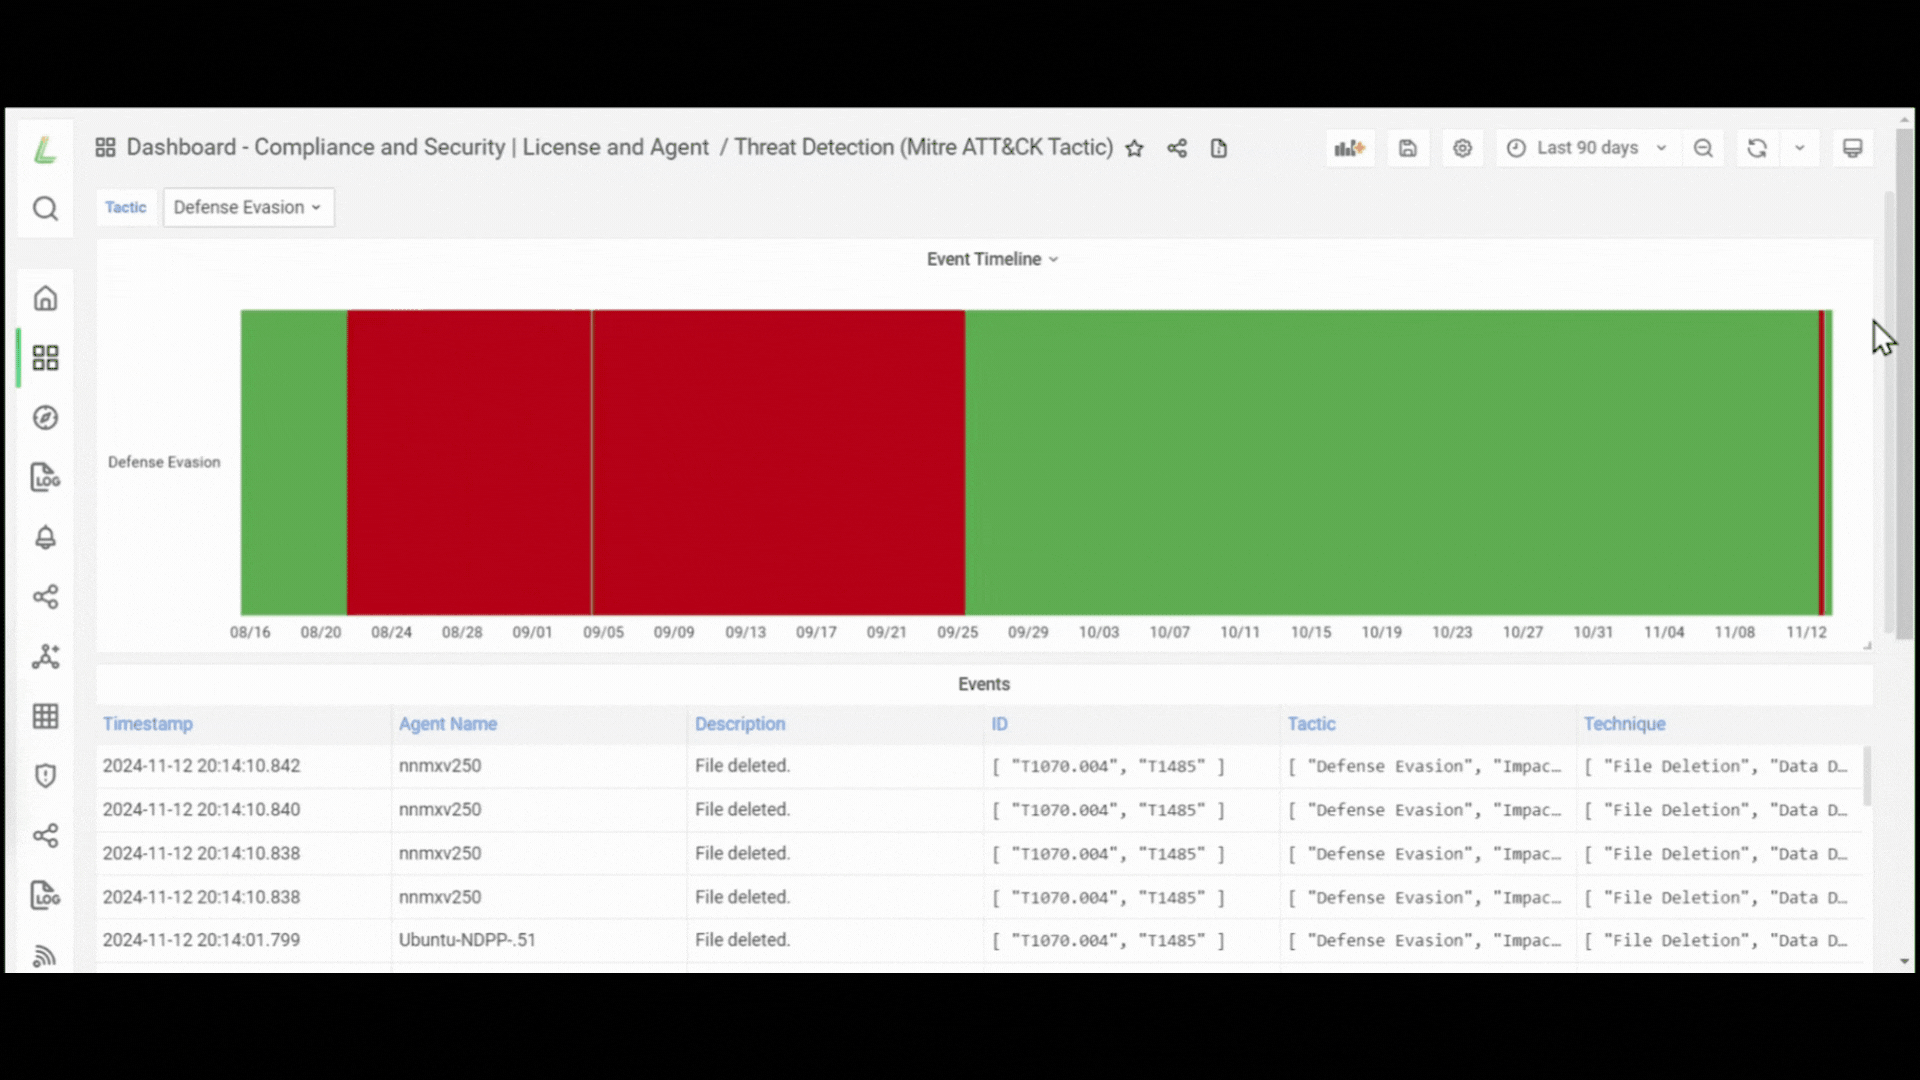Viewport: 1920px width, 1080px height.
Task: Open the lower Log file icon in sidebar
Action: pos(45,895)
